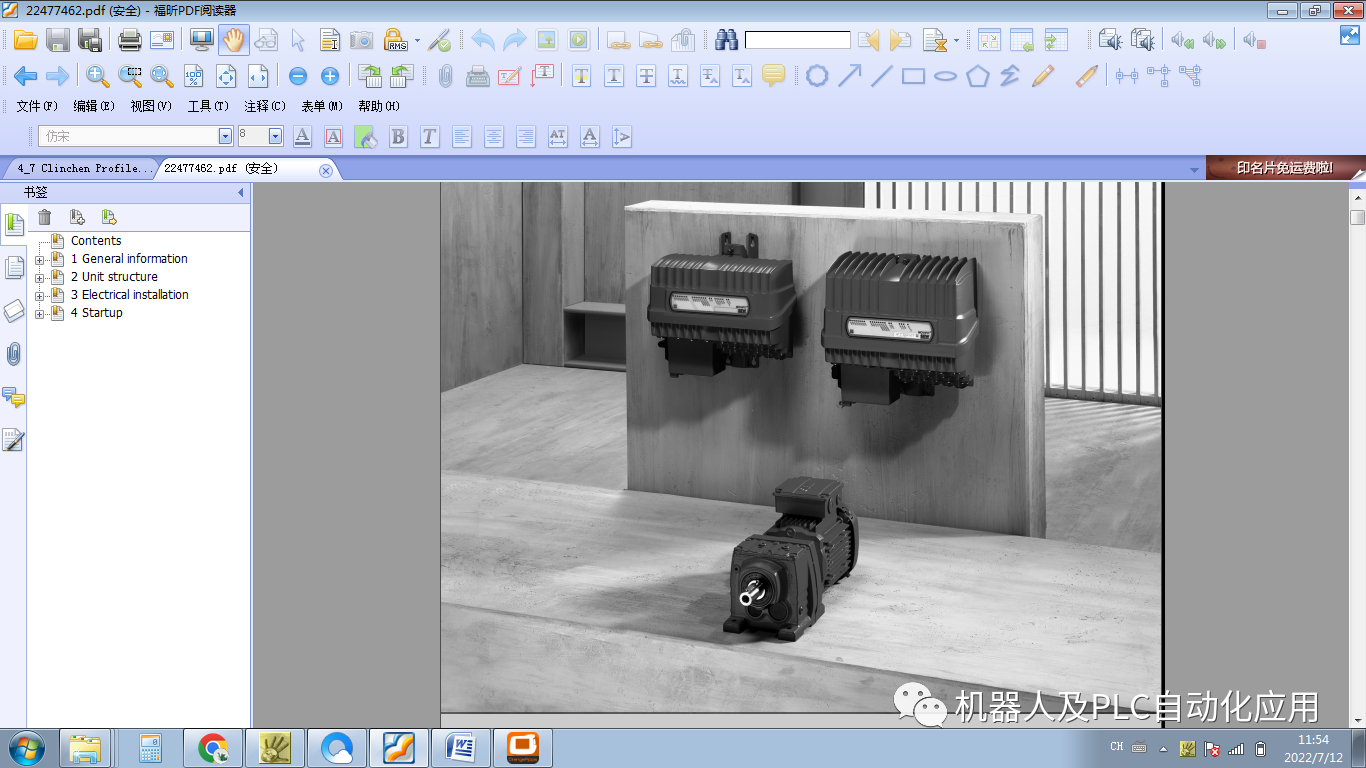Close the 22477462.pdf document tab
This screenshot has width=1366, height=768.
point(326,168)
